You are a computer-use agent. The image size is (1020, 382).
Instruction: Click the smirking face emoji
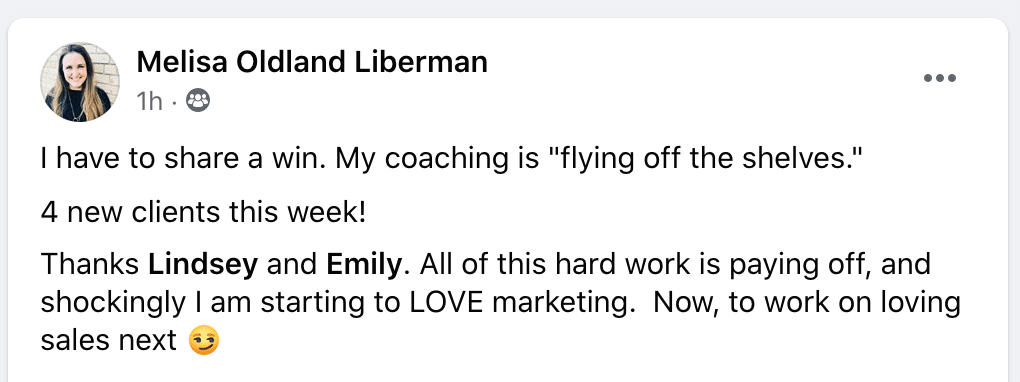pyautogui.click(x=204, y=341)
